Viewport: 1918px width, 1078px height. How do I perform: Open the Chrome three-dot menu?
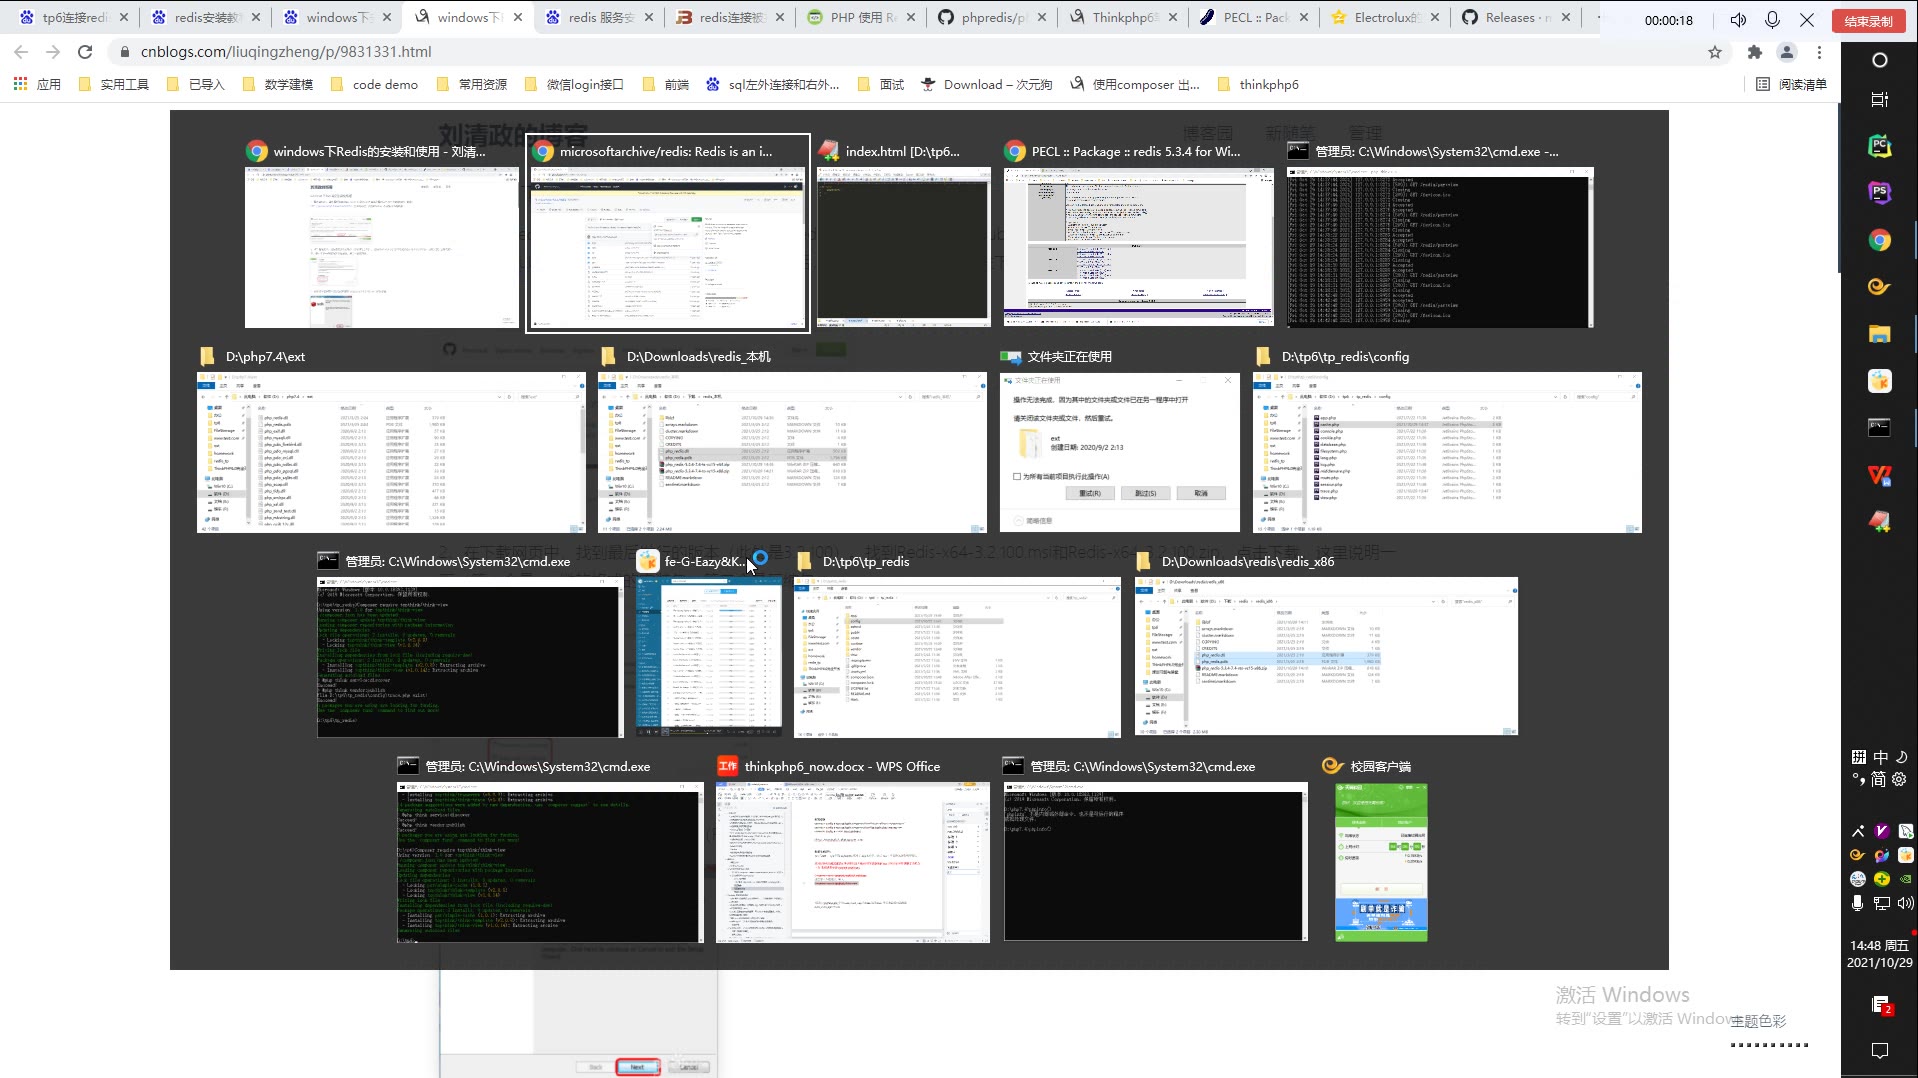coord(1819,52)
